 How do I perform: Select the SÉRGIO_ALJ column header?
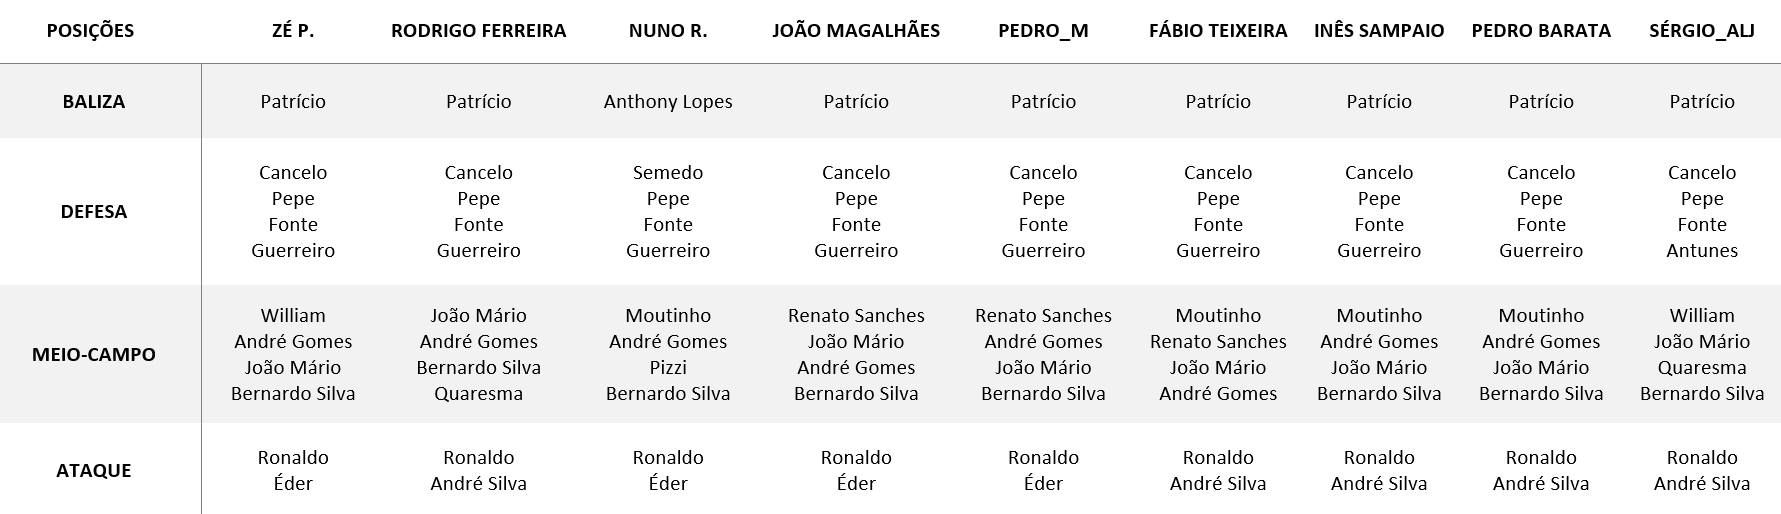(x=1702, y=31)
